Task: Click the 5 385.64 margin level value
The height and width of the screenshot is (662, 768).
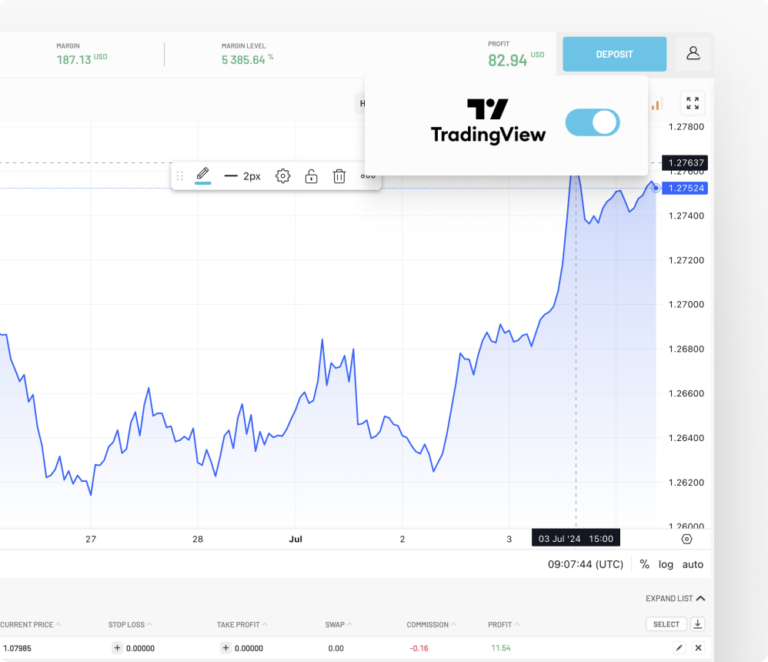Action: 247,60
